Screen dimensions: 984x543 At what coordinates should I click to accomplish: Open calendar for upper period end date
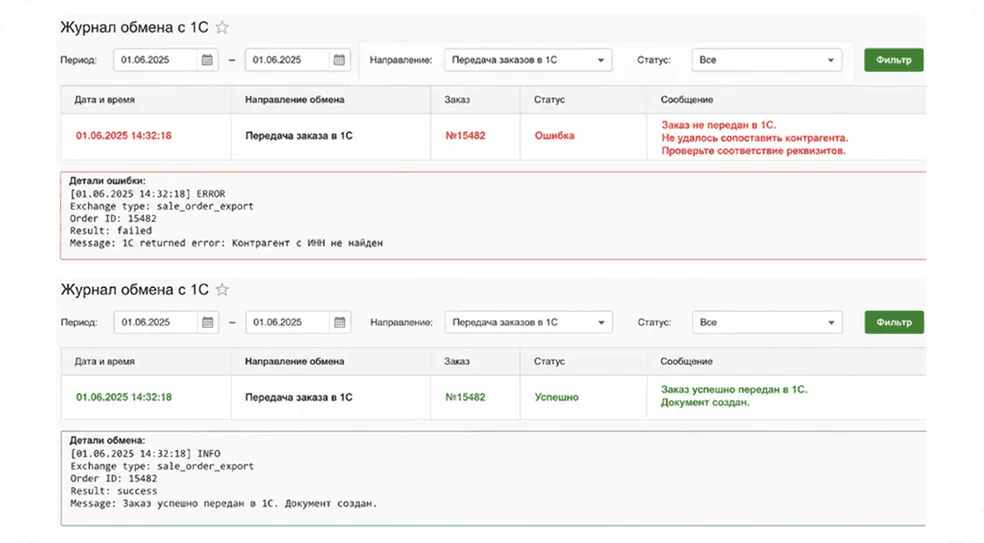coord(339,60)
